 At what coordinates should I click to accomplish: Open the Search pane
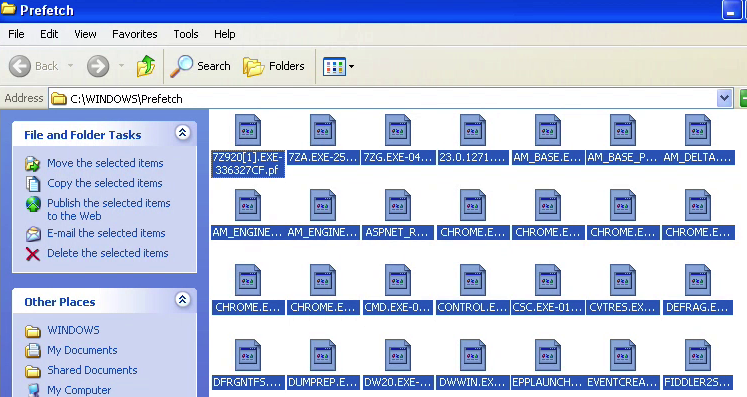point(201,66)
